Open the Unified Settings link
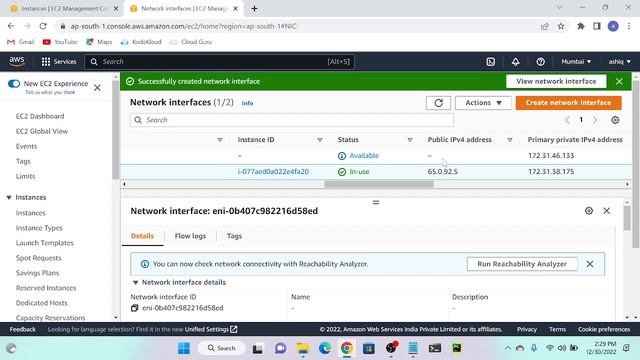 [x=211, y=329]
